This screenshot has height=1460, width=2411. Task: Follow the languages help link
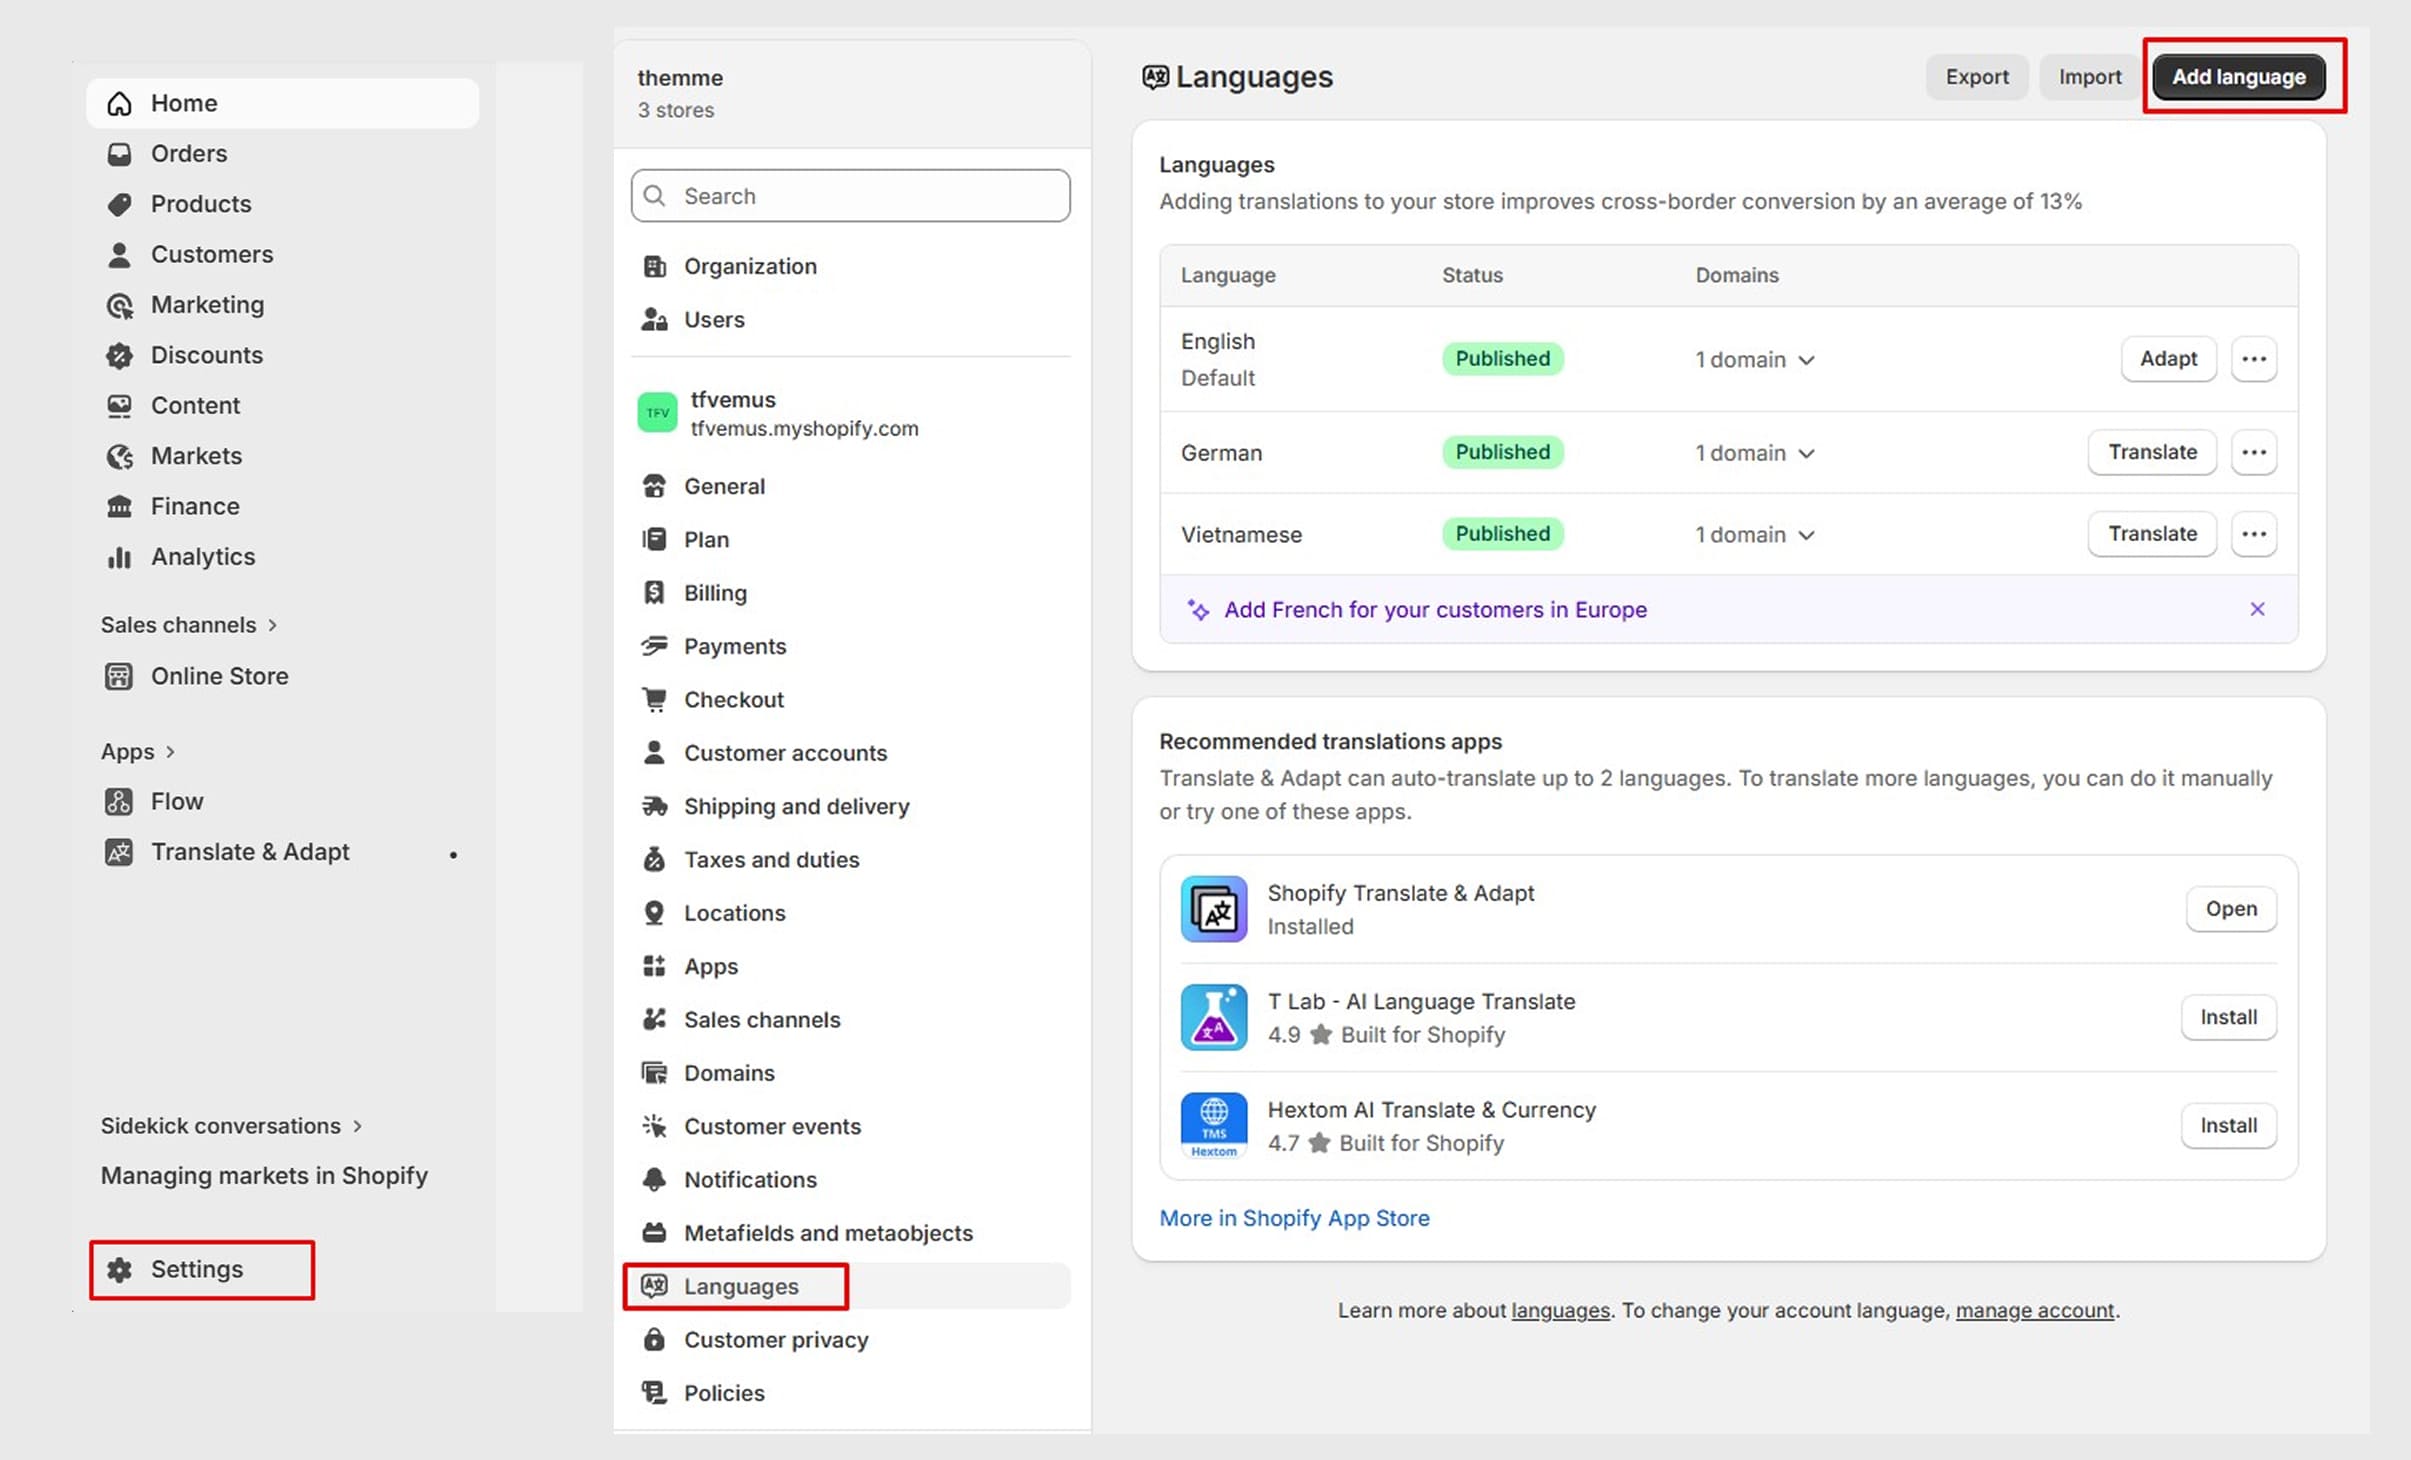click(1560, 1310)
